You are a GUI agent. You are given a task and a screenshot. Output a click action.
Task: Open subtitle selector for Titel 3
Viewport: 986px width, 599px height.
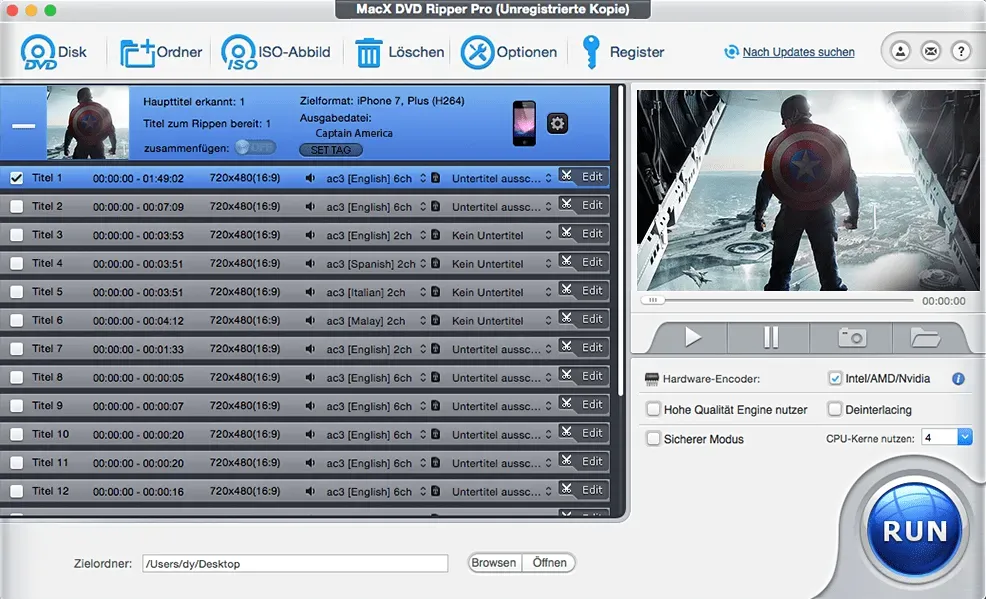(x=548, y=235)
